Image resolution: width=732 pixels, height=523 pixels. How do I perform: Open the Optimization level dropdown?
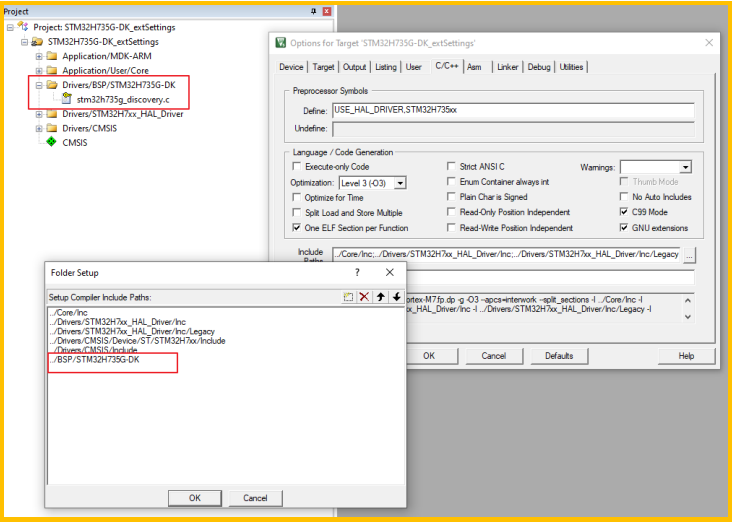click(x=400, y=183)
